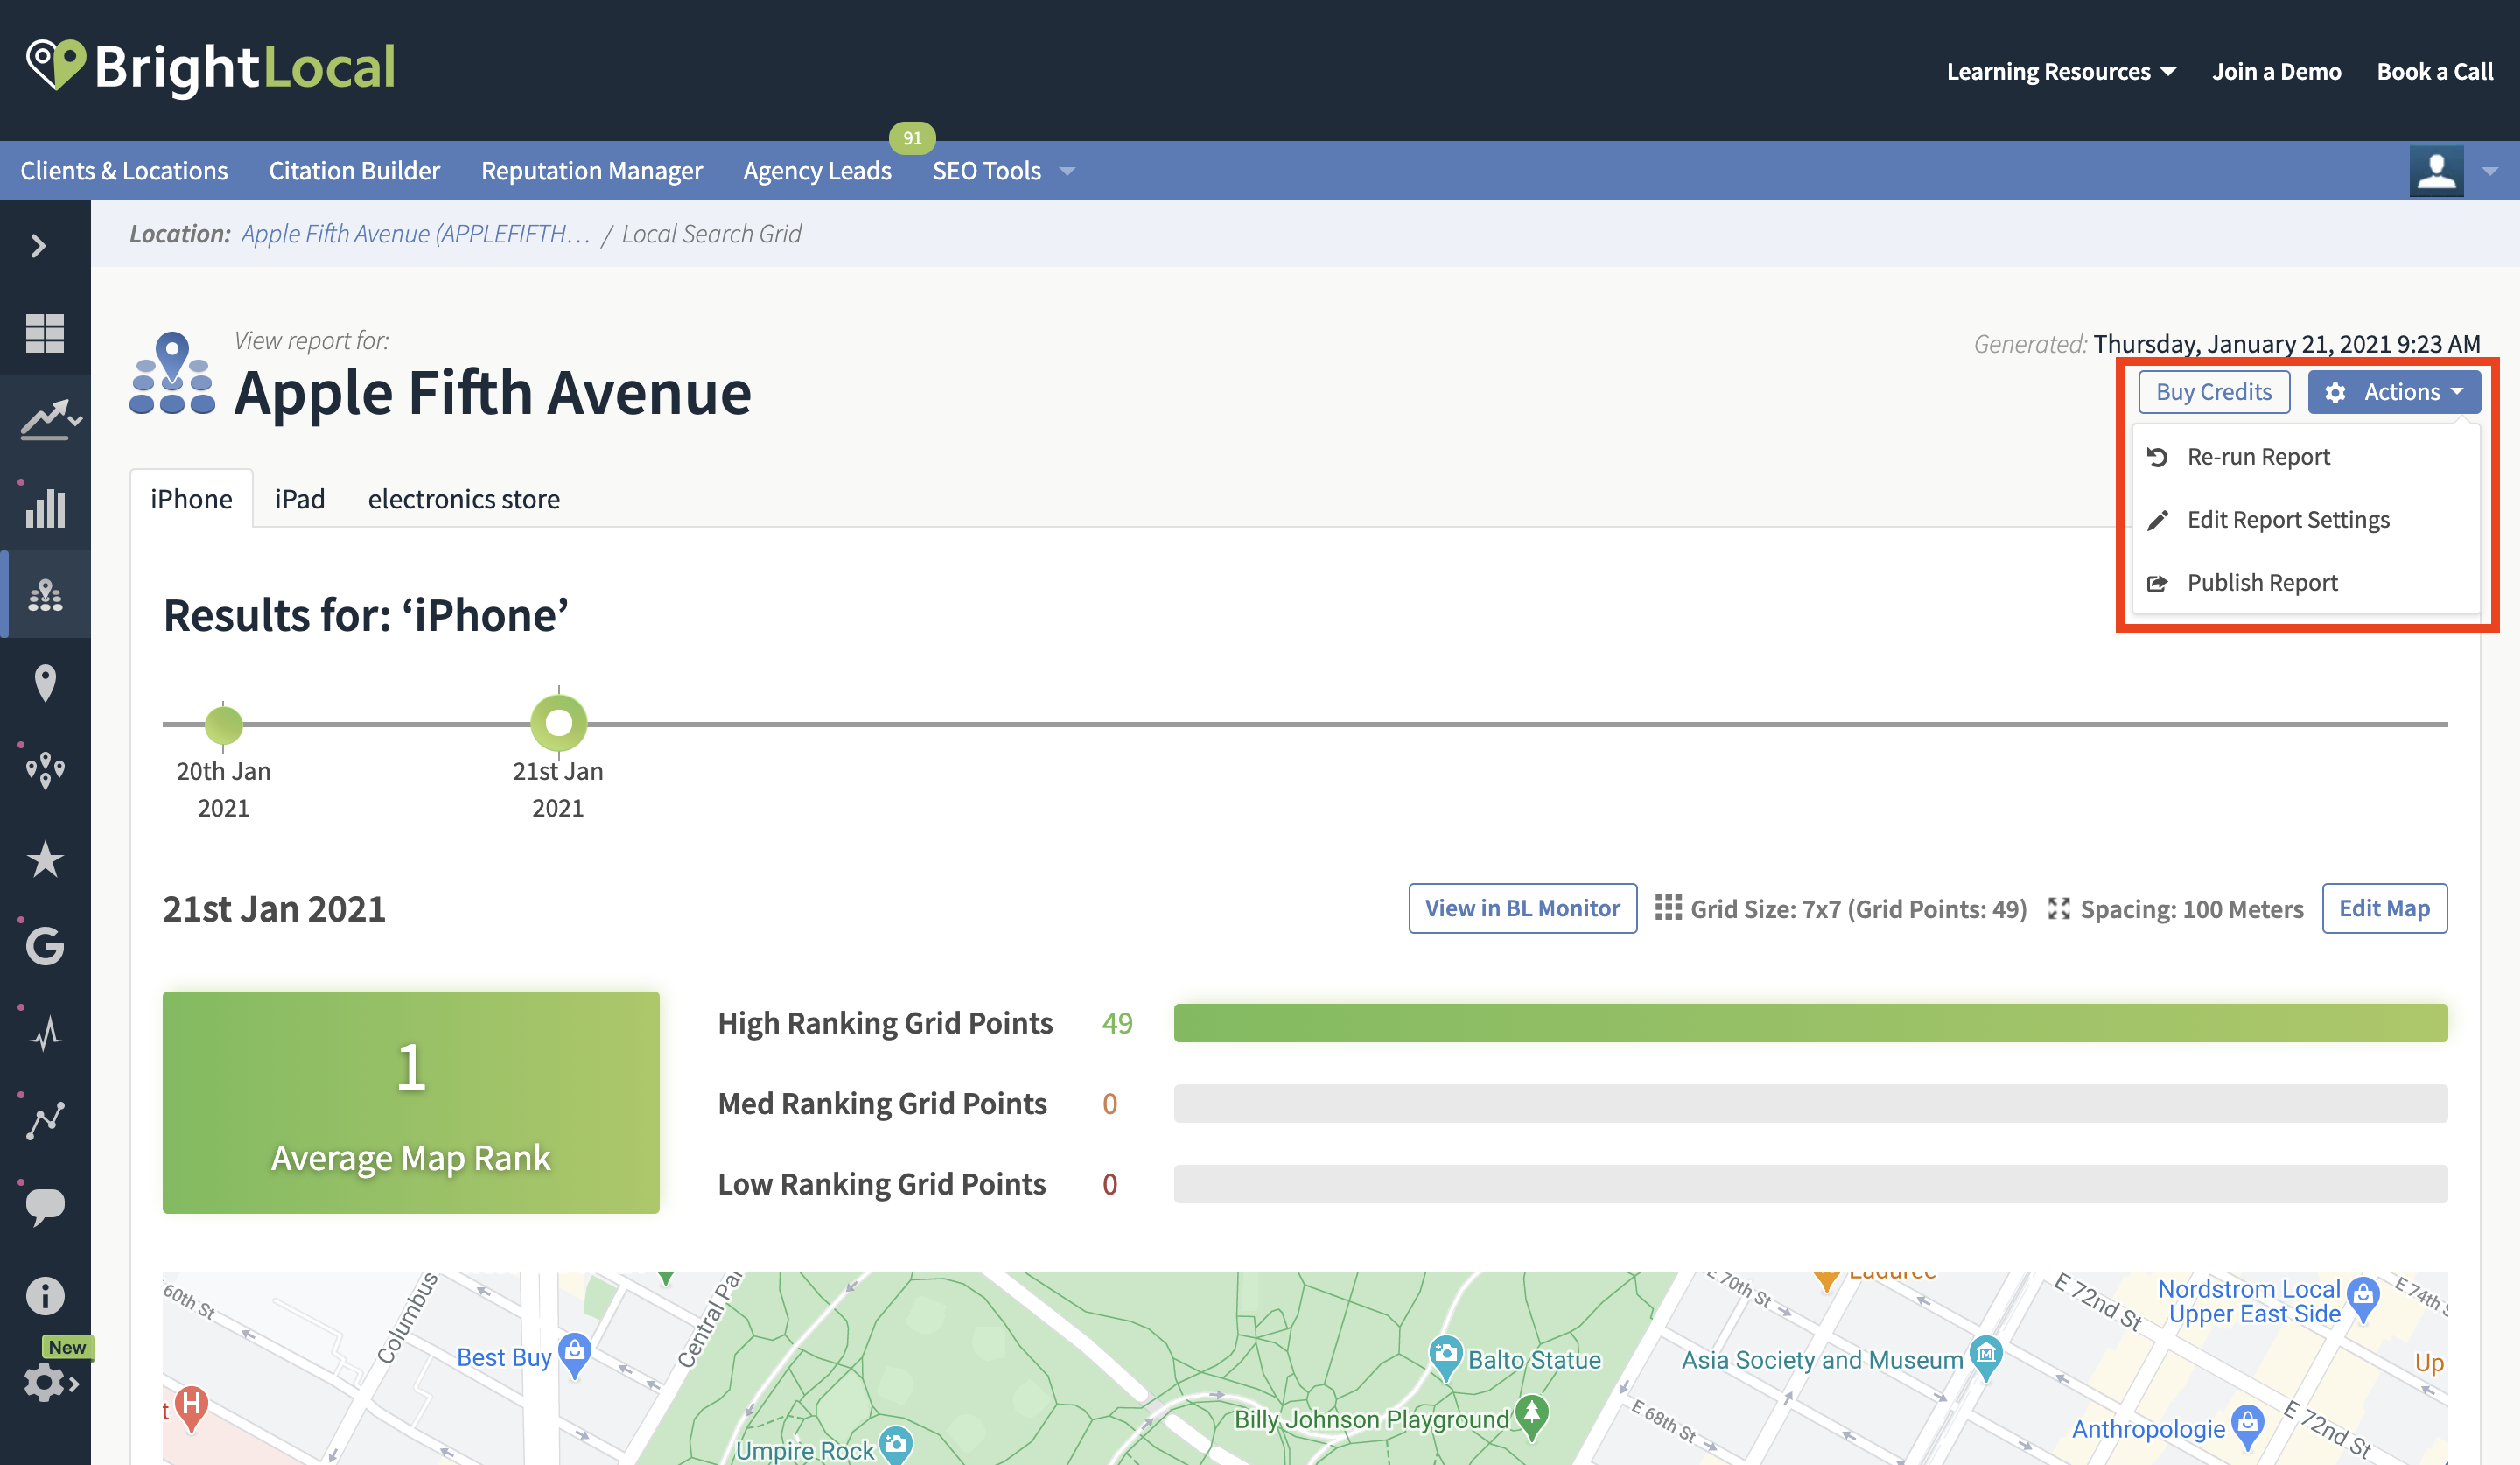
Task: Click the Average Map Rank card
Action: (x=410, y=1102)
